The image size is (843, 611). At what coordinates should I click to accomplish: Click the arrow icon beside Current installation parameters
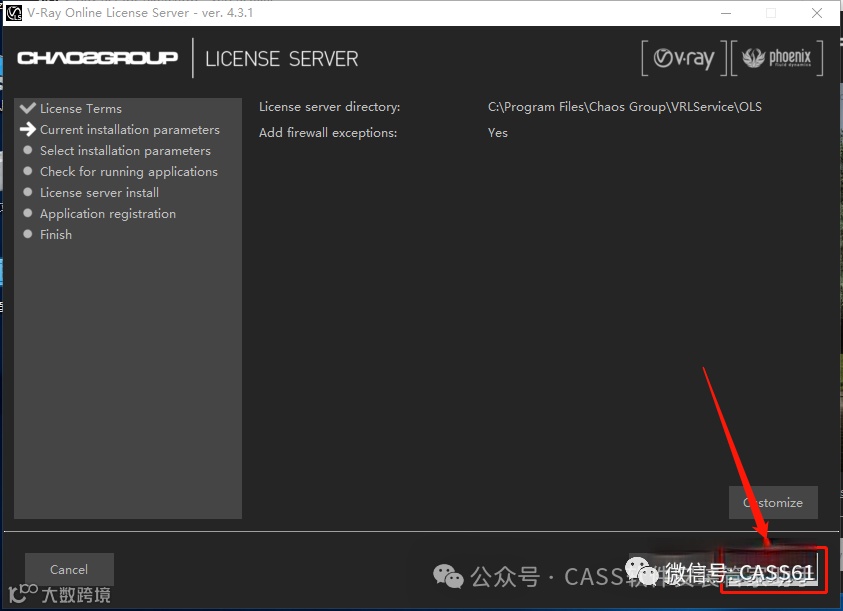tap(27, 129)
